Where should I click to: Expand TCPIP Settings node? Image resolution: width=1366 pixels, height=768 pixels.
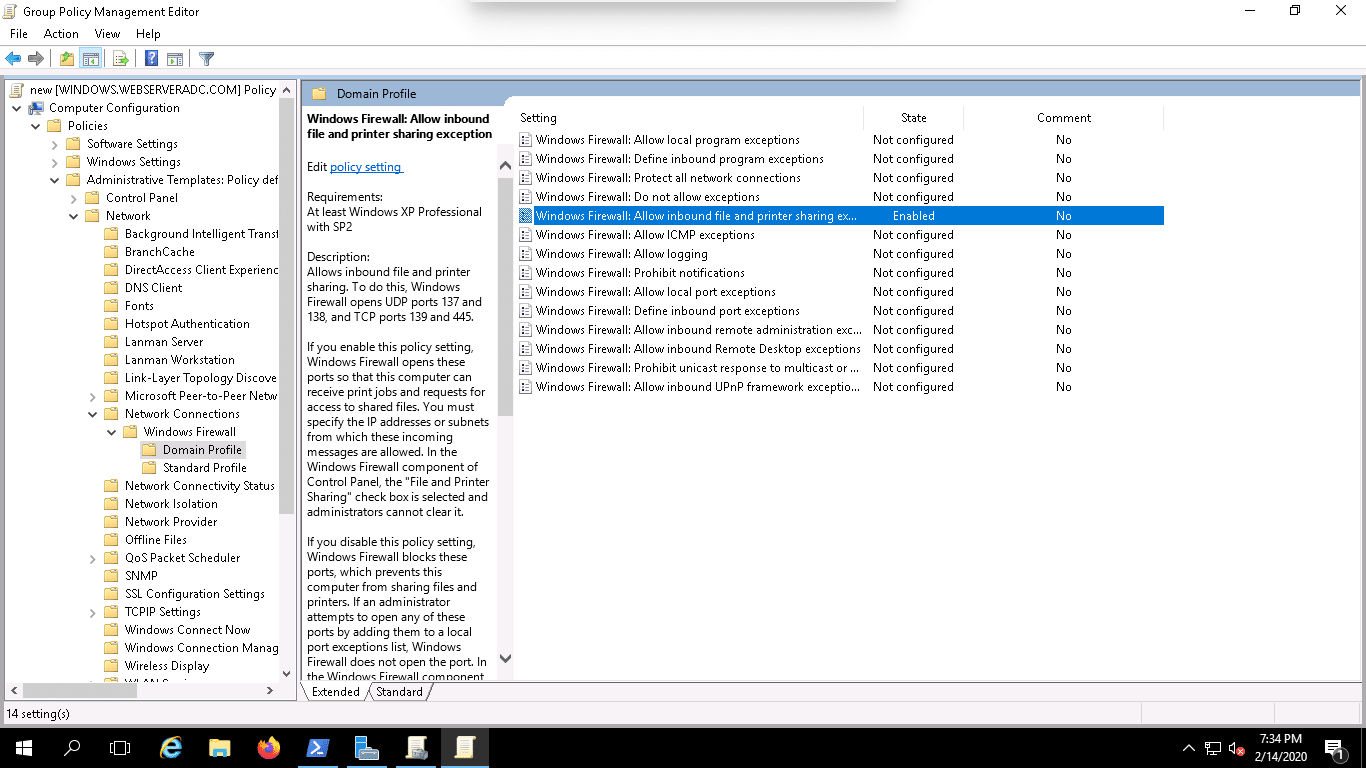click(x=93, y=612)
